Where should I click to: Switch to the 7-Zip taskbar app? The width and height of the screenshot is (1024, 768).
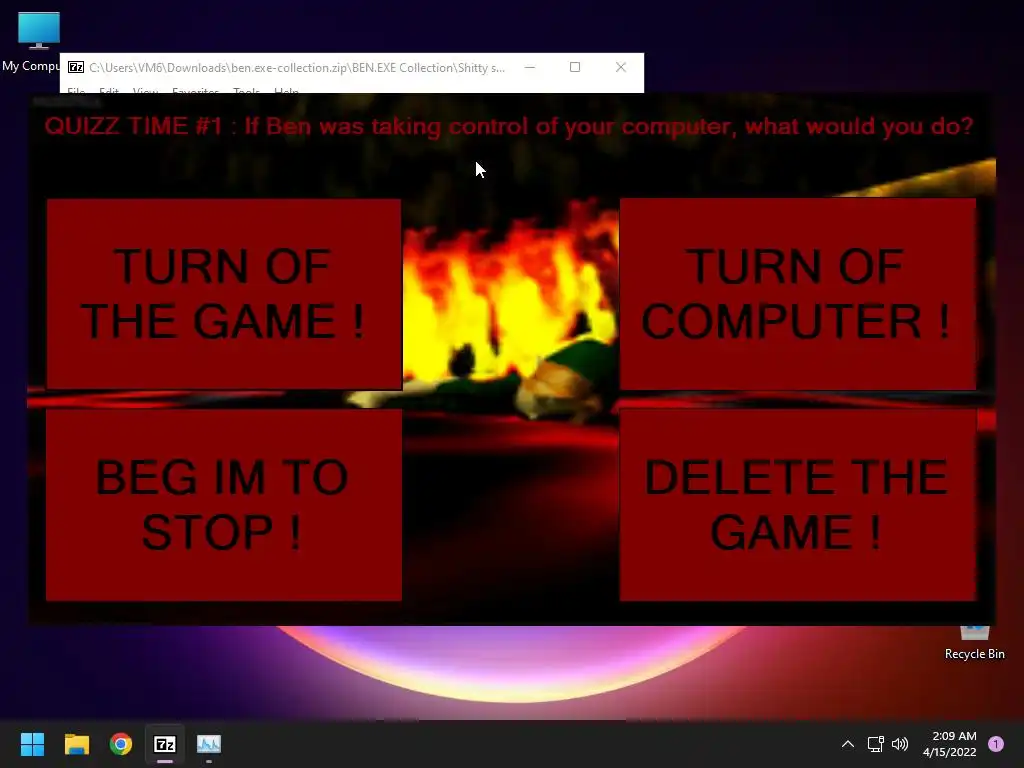click(165, 744)
